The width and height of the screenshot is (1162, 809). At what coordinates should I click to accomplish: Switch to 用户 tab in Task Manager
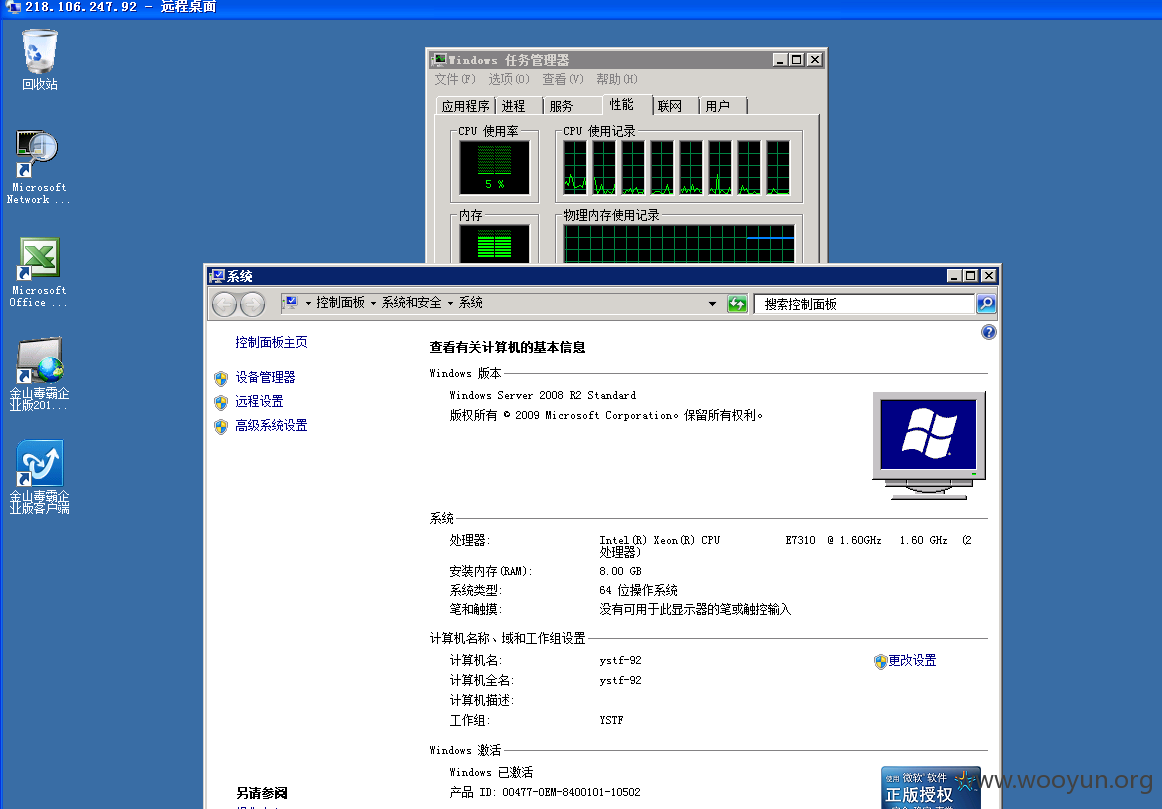717,106
